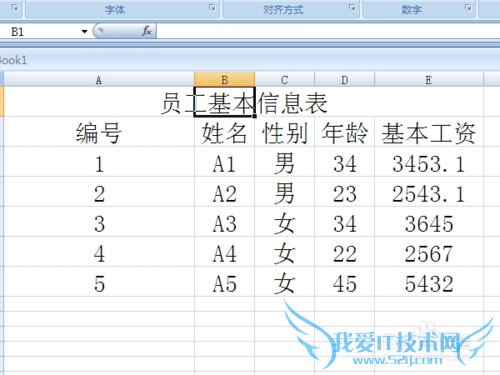The width and height of the screenshot is (500, 375).
Task: Select the salary cell 2567
Action: [429, 252]
